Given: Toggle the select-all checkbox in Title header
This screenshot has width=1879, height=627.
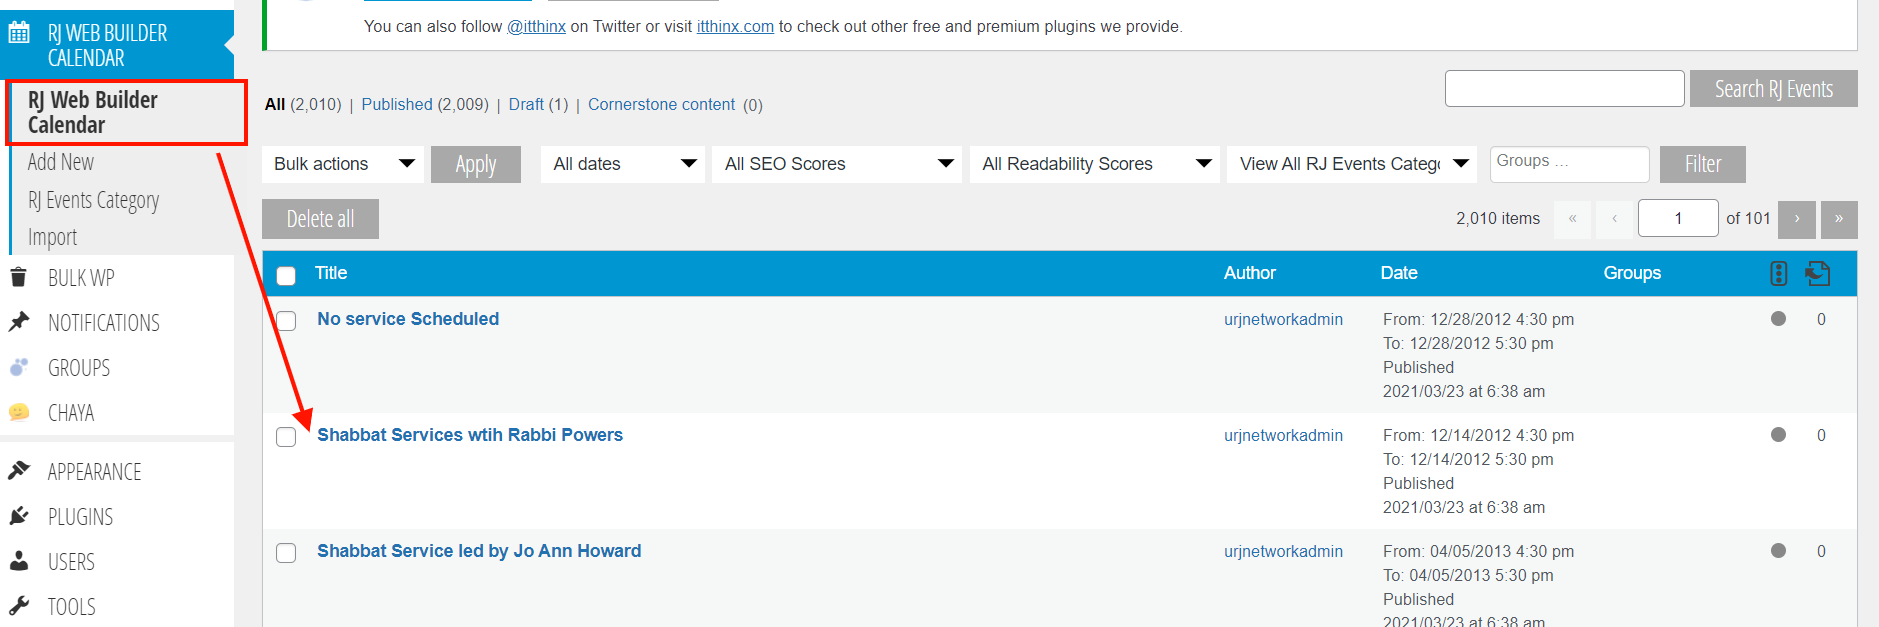Looking at the screenshot, I should tap(286, 276).
